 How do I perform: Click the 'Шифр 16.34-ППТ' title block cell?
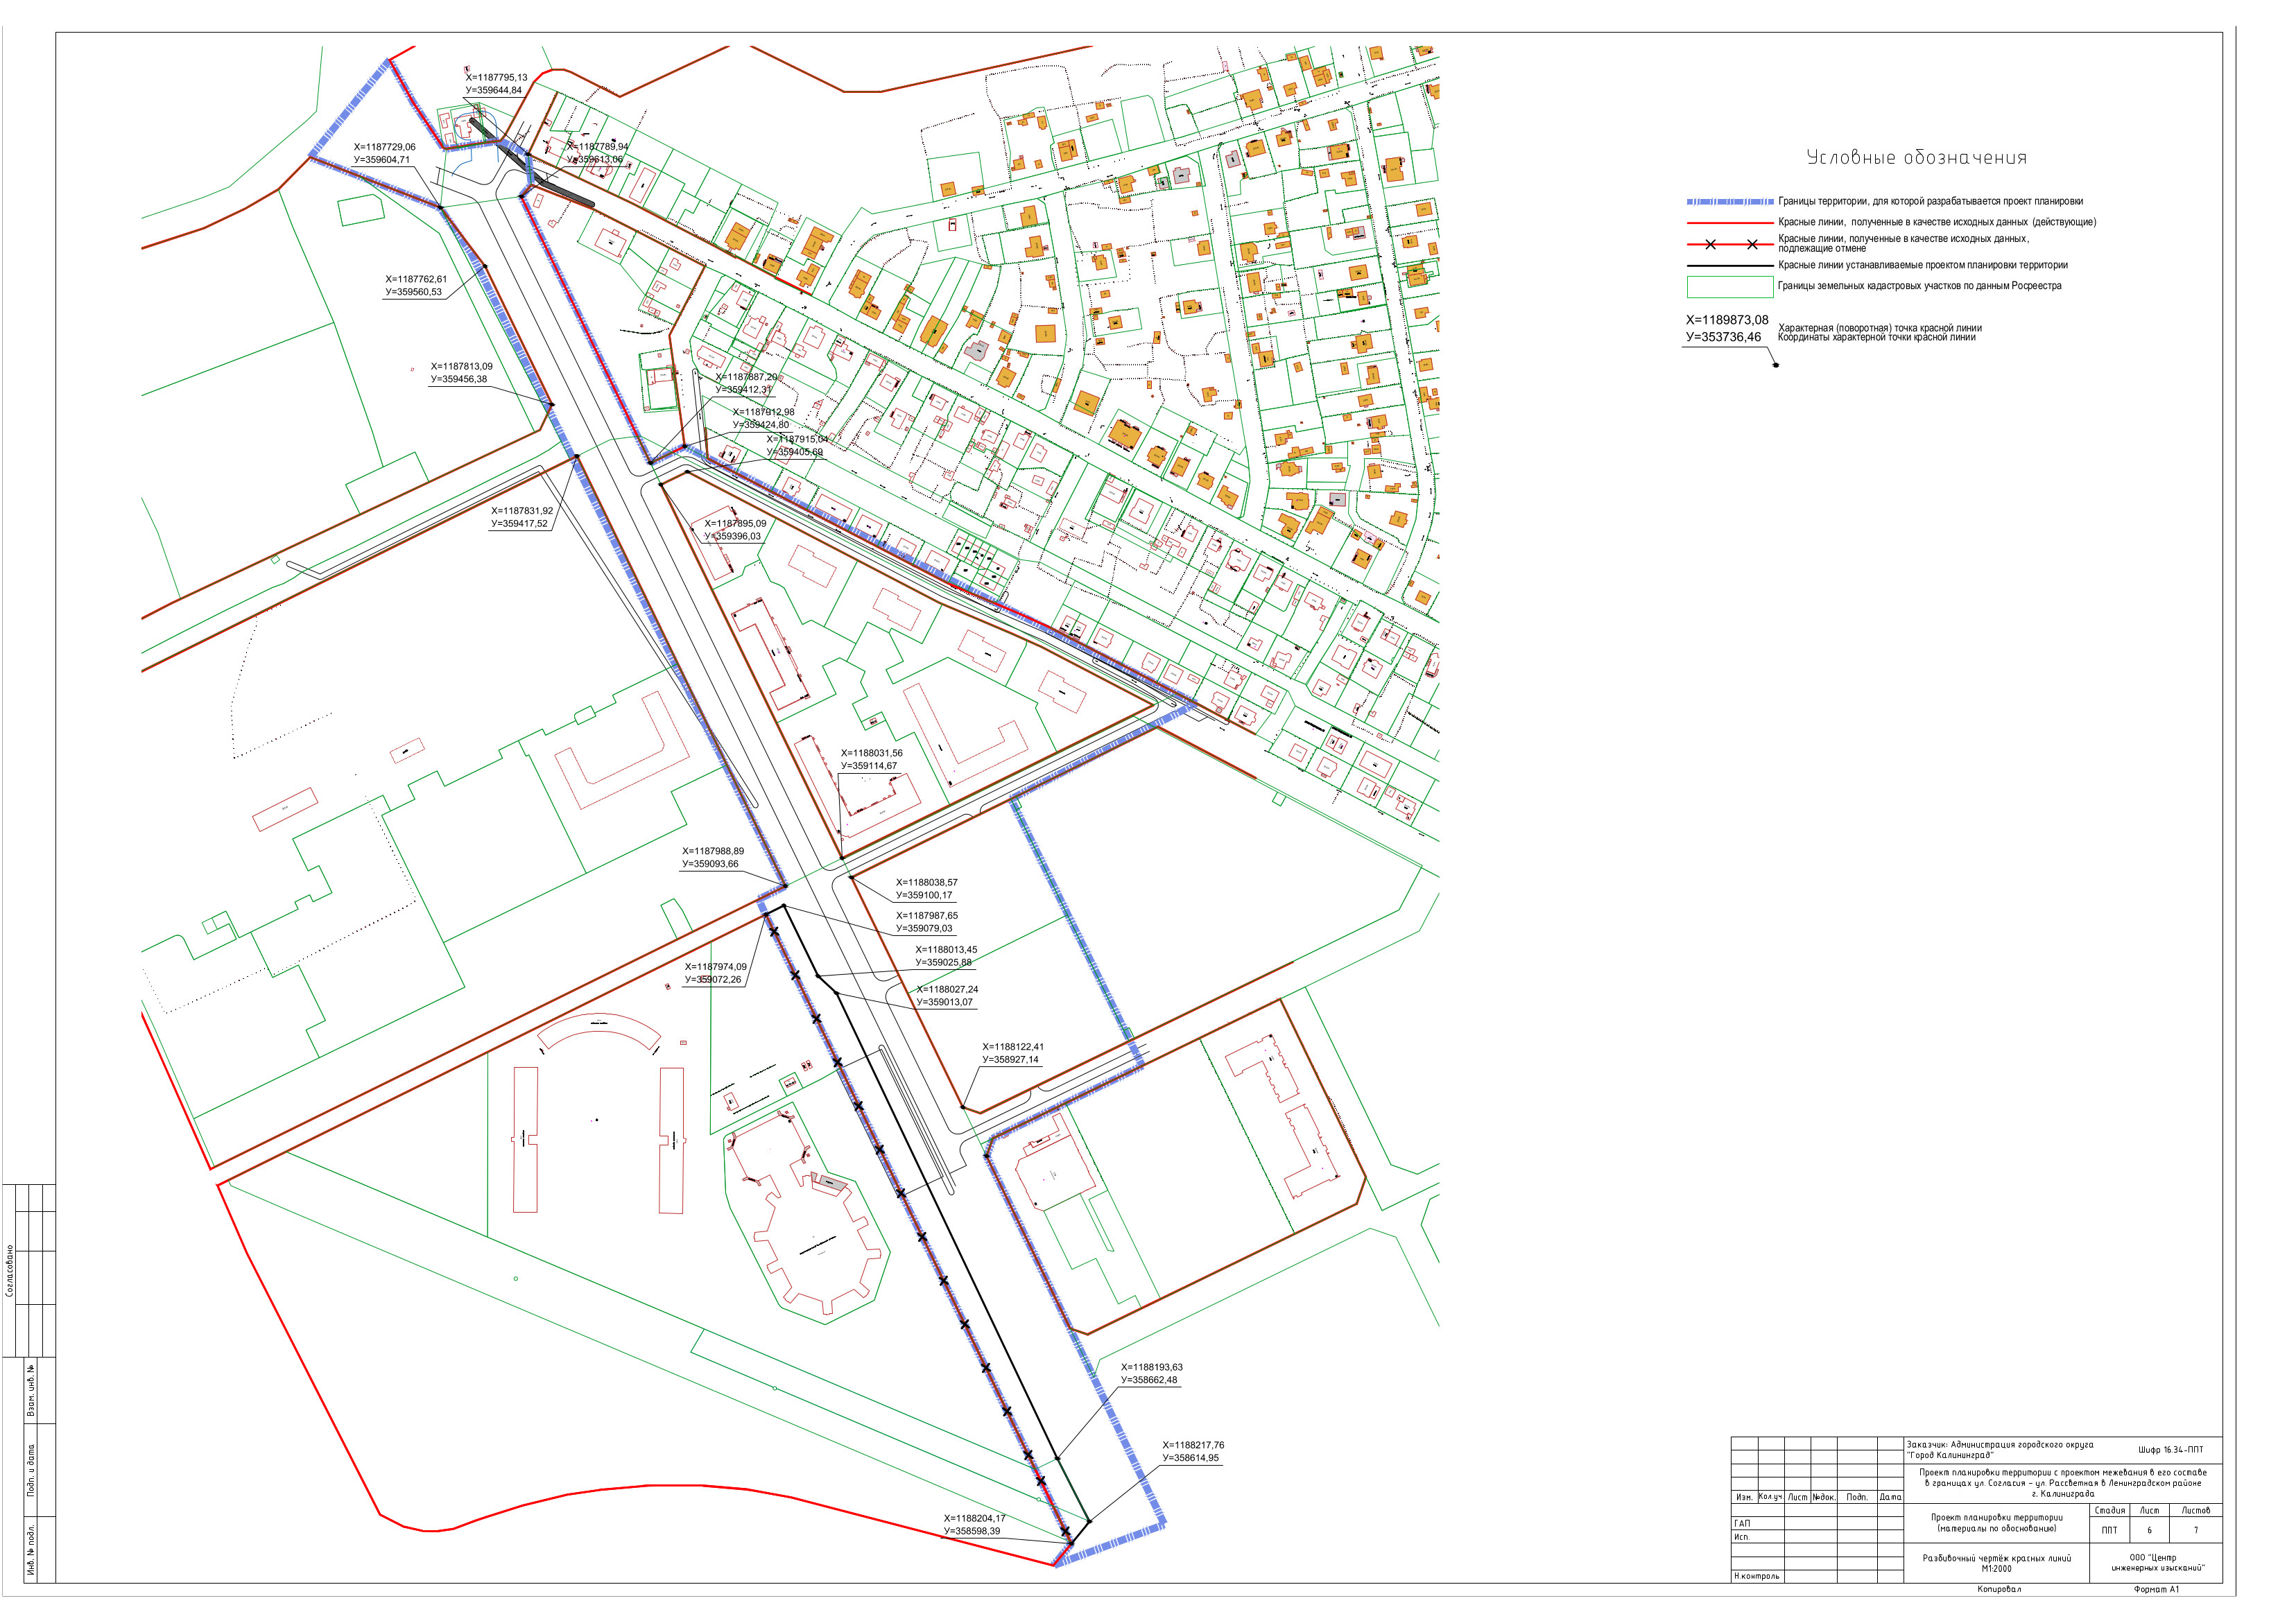2170,1450
